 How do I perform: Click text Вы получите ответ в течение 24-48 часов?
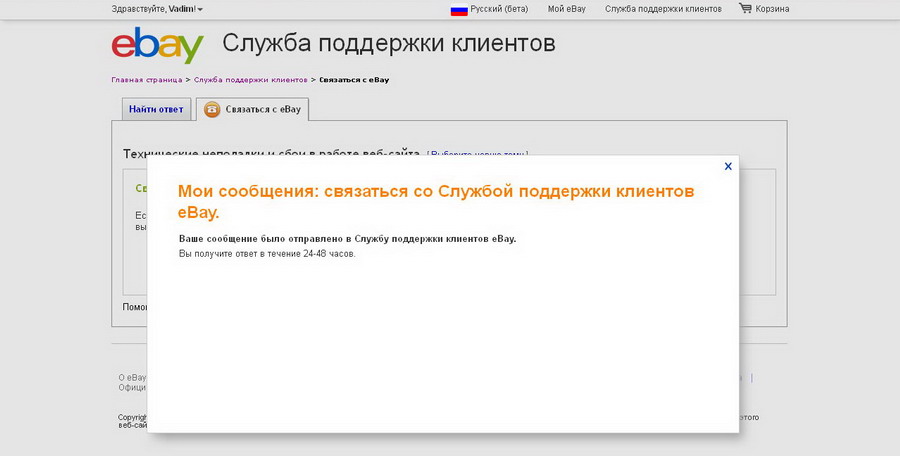(x=267, y=254)
